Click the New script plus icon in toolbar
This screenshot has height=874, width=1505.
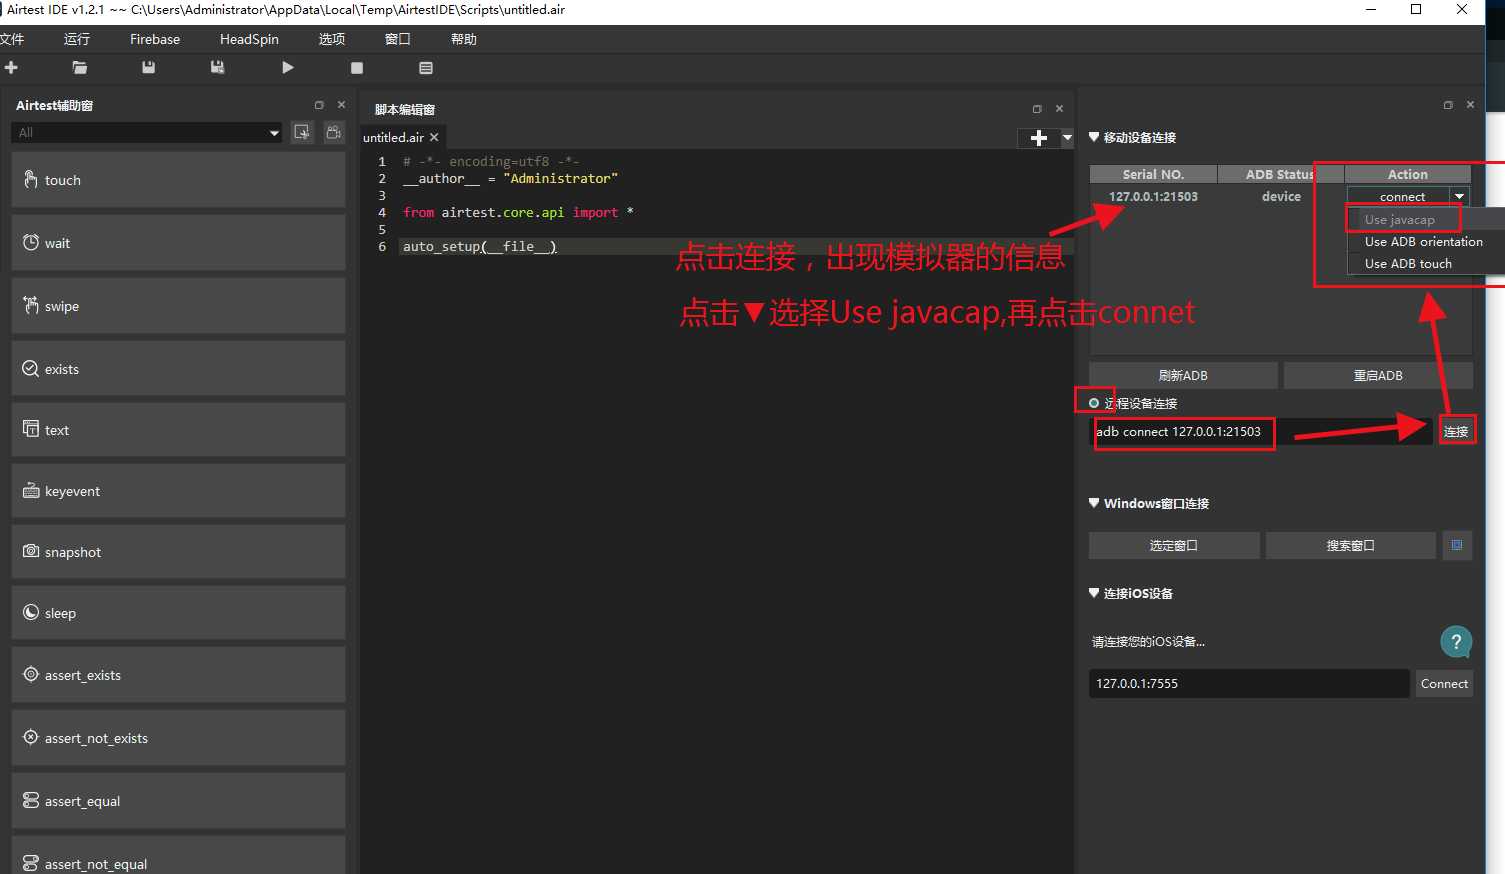pos(11,68)
